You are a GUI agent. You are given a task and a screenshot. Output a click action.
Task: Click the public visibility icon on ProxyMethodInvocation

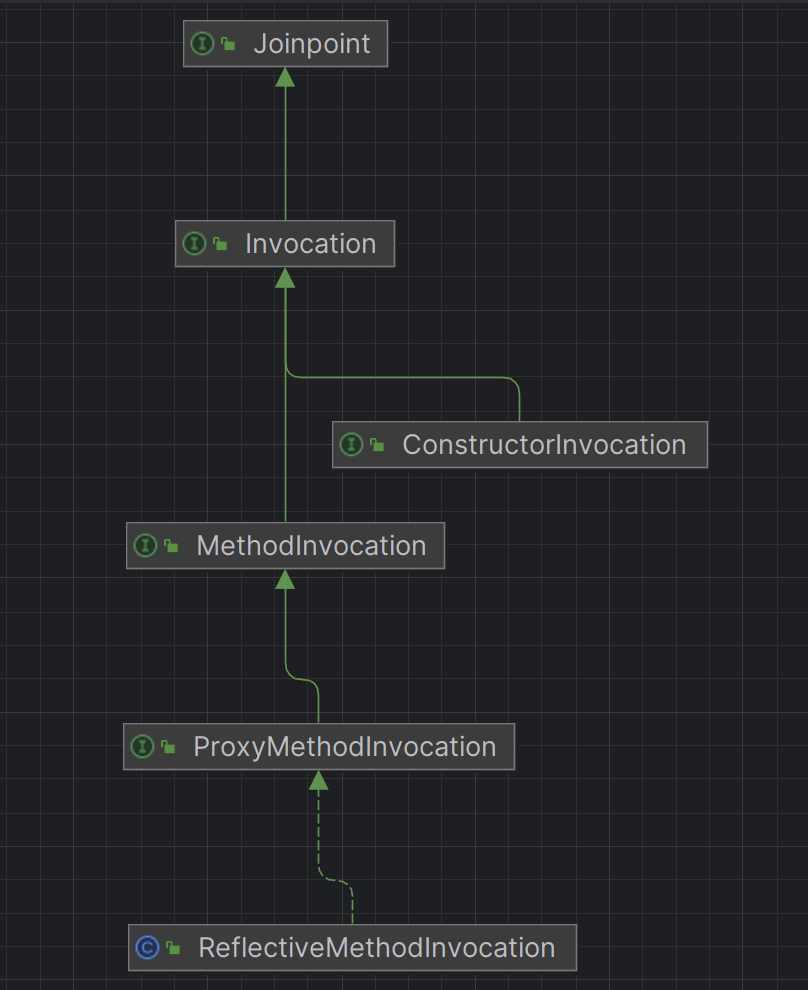(168, 746)
